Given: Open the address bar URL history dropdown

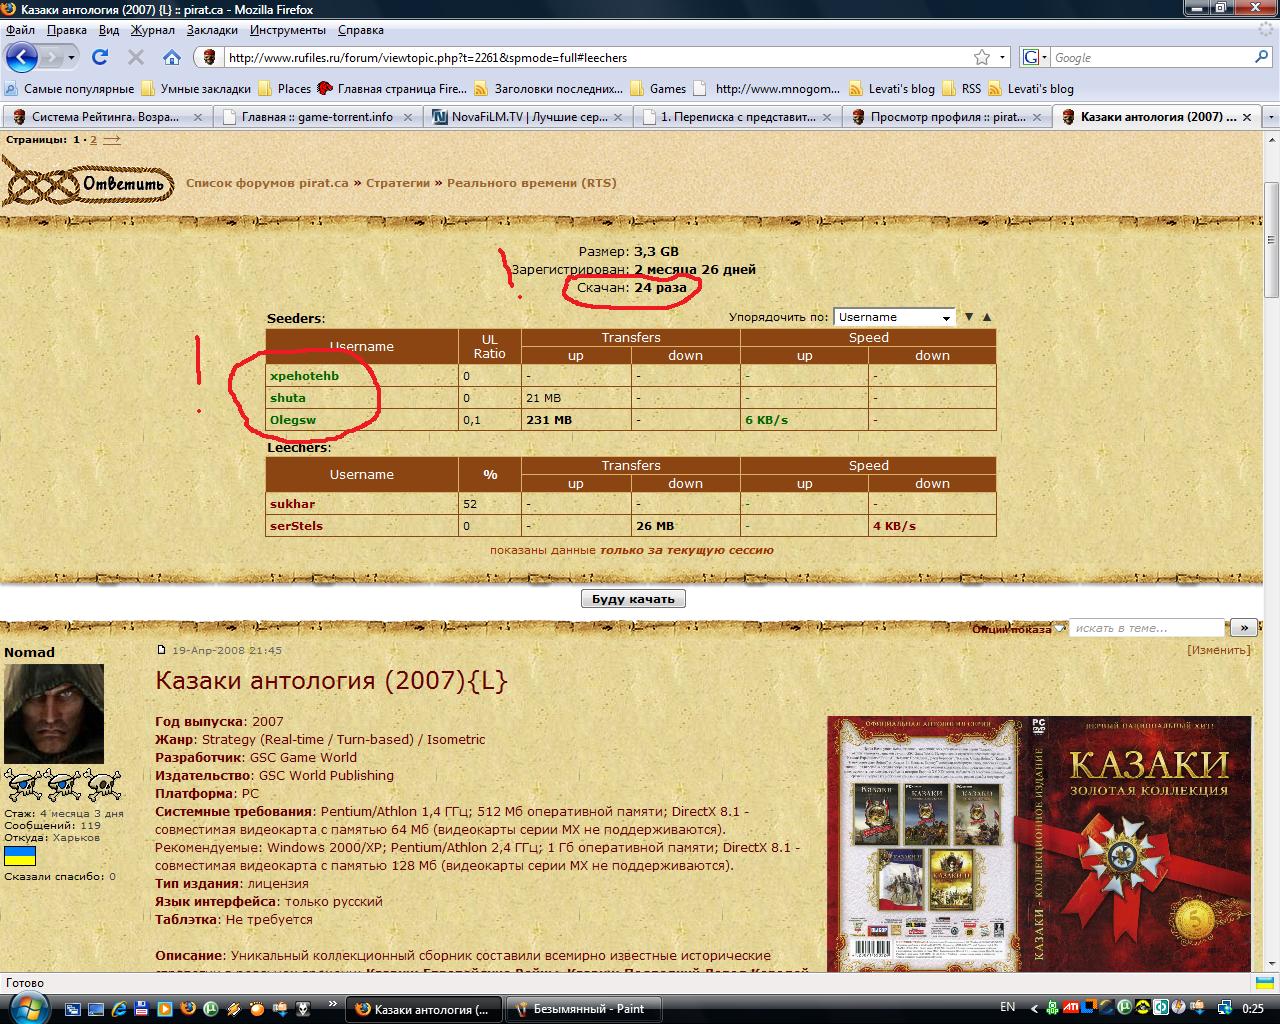Looking at the screenshot, I should [1003, 57].
